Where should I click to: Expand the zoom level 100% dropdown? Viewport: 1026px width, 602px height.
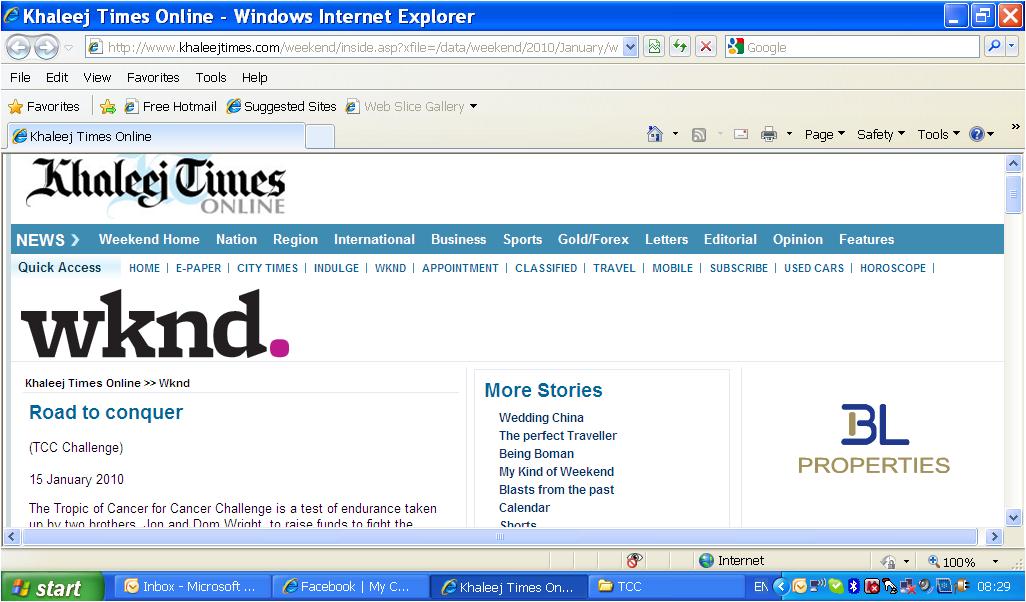(995, 562)
